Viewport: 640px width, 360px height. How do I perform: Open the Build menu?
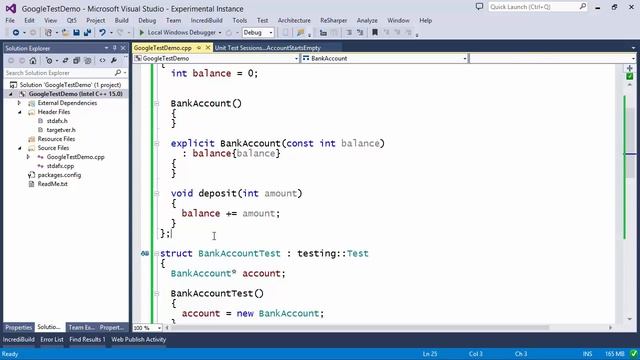pos(121,20)
